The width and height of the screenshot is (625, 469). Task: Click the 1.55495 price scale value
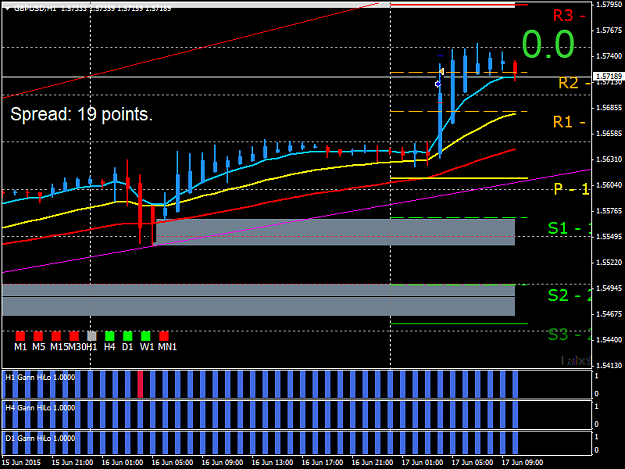tap(609, 237)
